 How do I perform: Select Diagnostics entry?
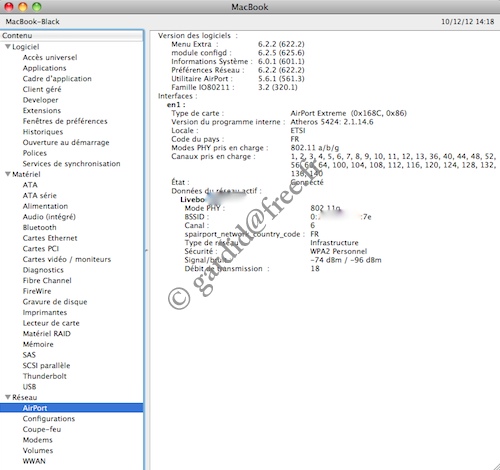click(x=43, y=270)
